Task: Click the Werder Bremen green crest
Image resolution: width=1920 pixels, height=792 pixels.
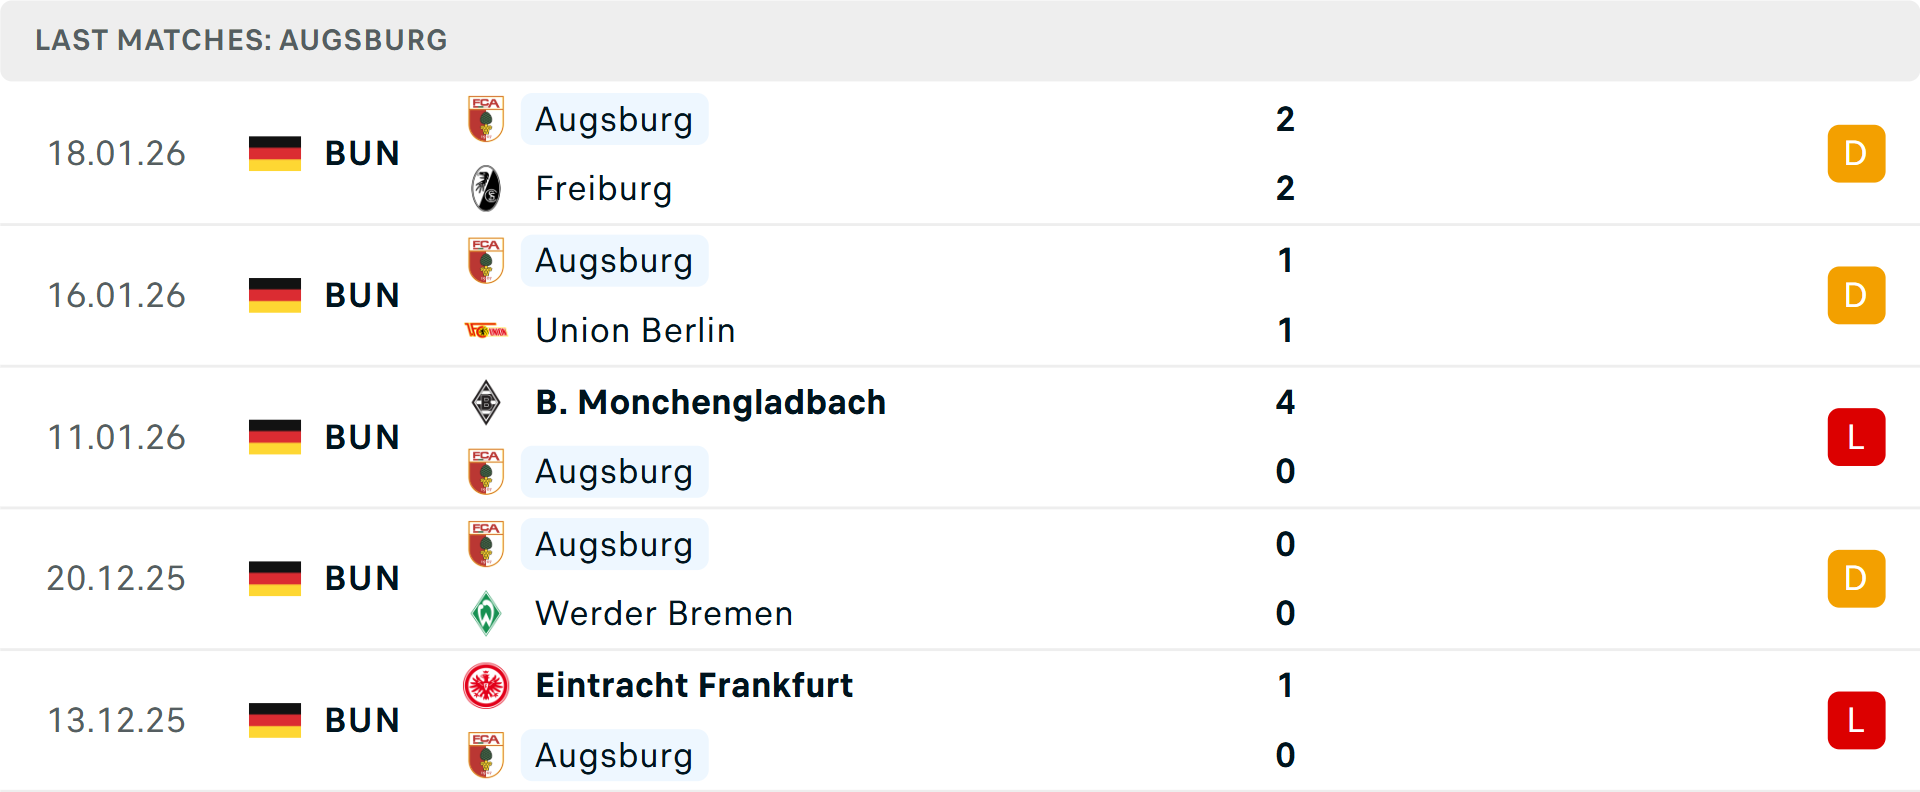Action: click(x=486, y=613)
